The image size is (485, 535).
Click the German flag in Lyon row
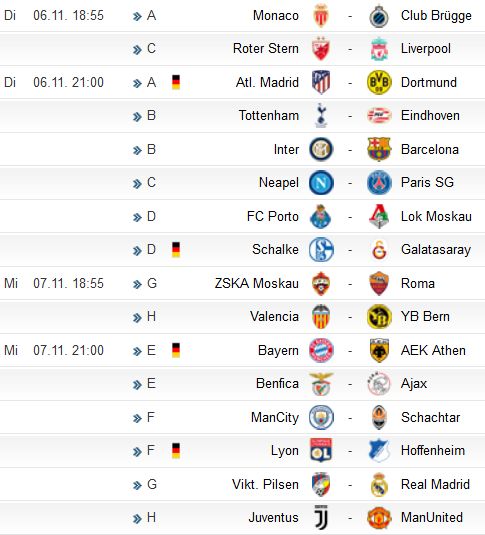176,450
